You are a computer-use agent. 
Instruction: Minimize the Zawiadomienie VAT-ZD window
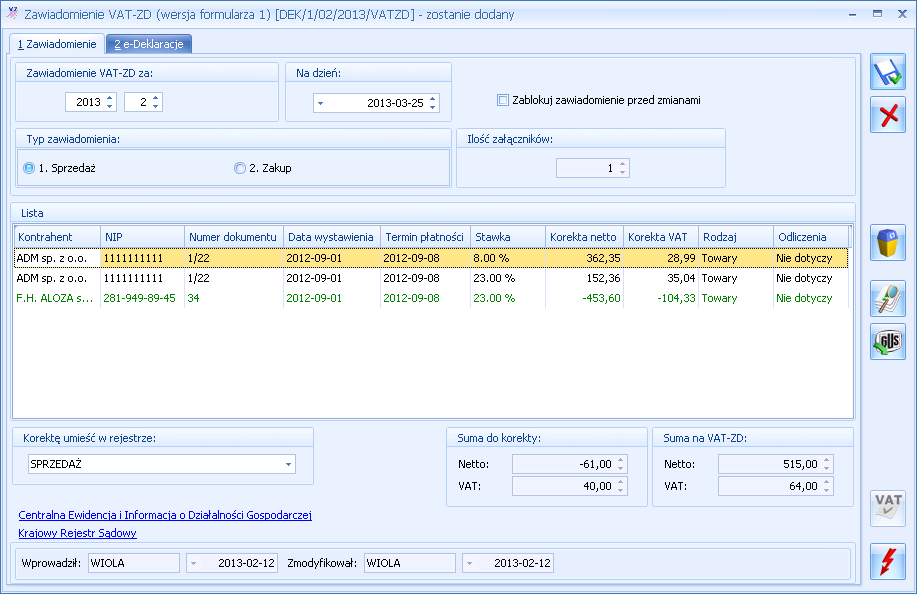853,14
